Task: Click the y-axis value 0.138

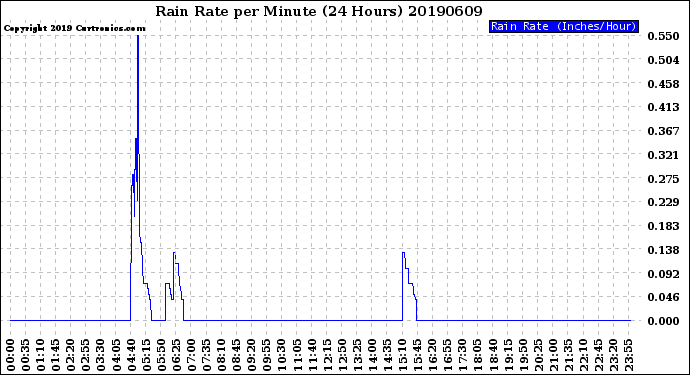Action: pos(663,250)
